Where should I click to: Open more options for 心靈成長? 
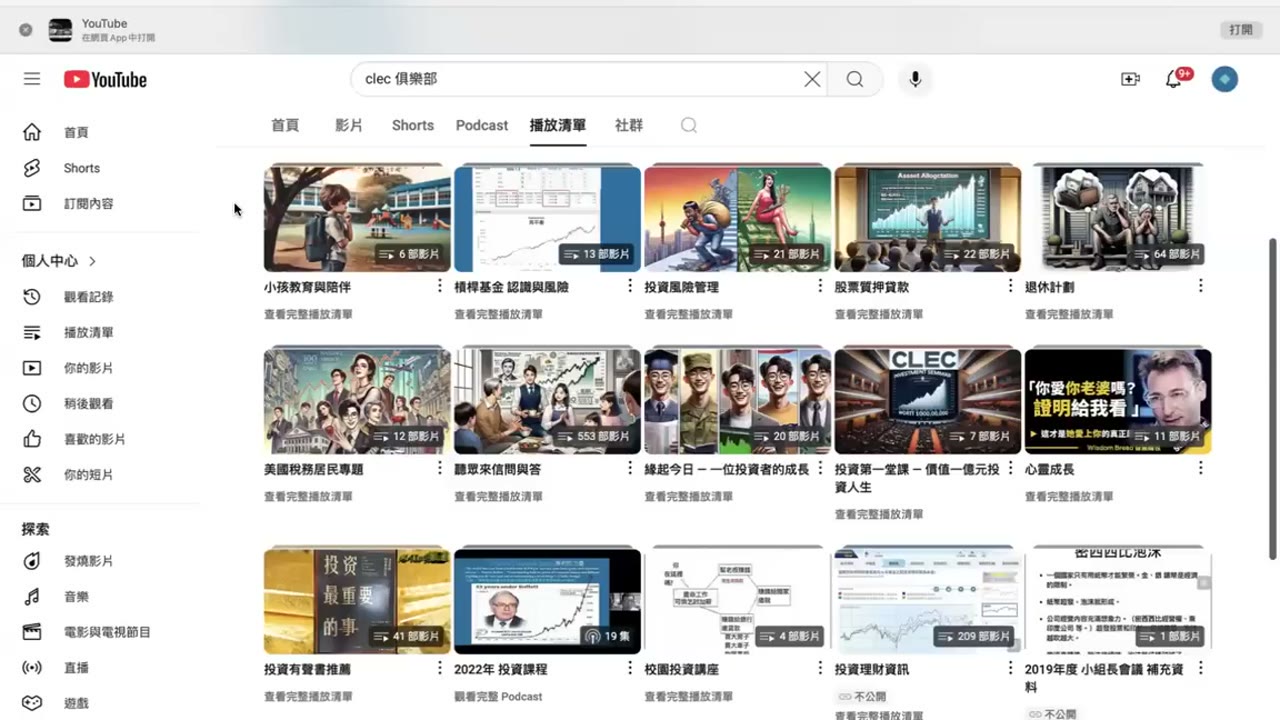pos(1200,468)
